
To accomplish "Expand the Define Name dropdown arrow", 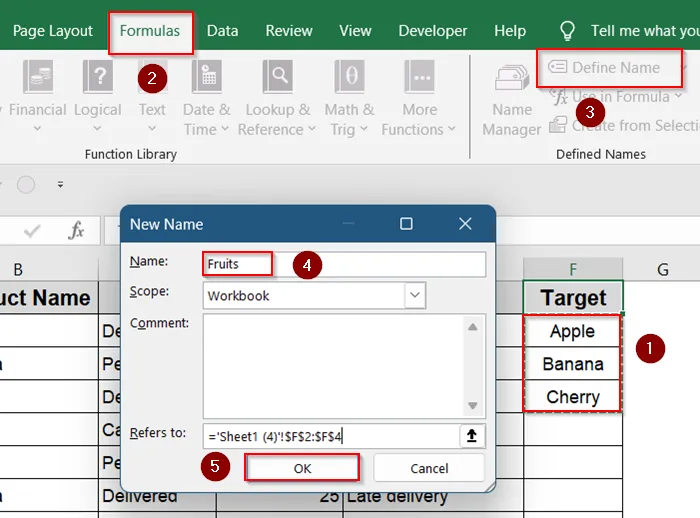I will pyautogui.click(x=683, y=67).
